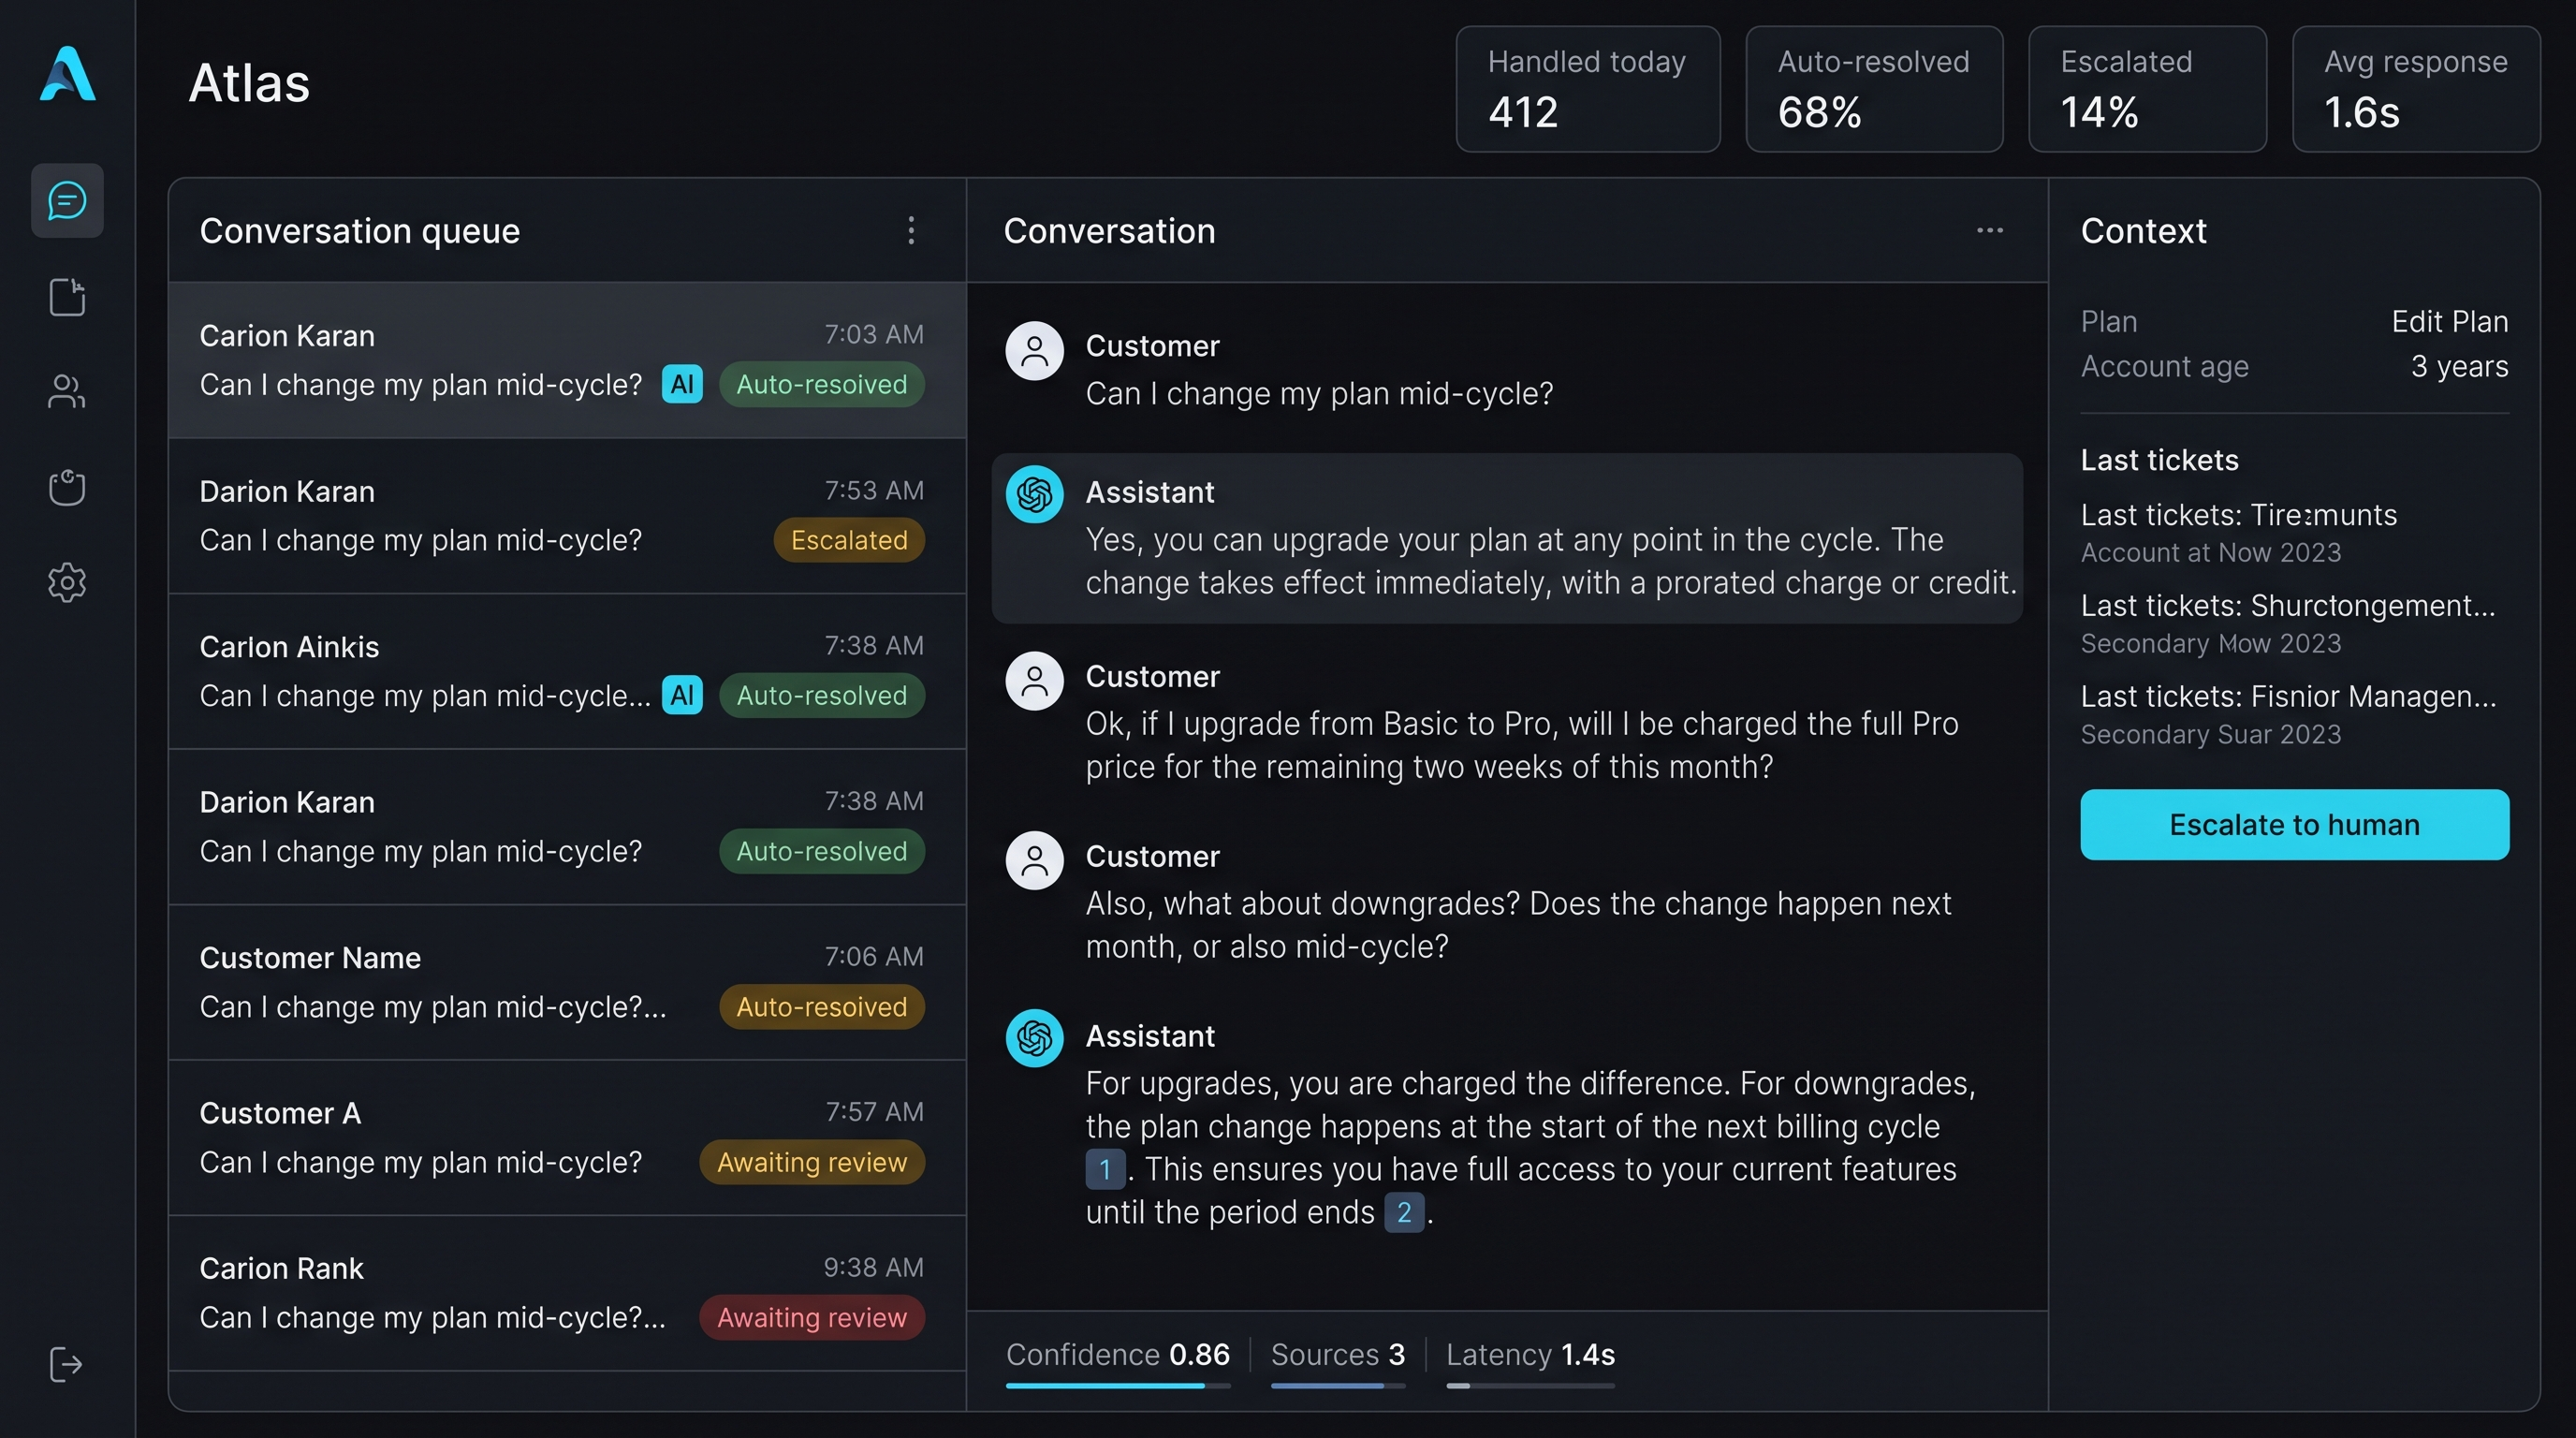The width and height of the screenshot is (2576, 1438).
Task: Open Escalated 14% stat card
Action: tap(2147, 89)
